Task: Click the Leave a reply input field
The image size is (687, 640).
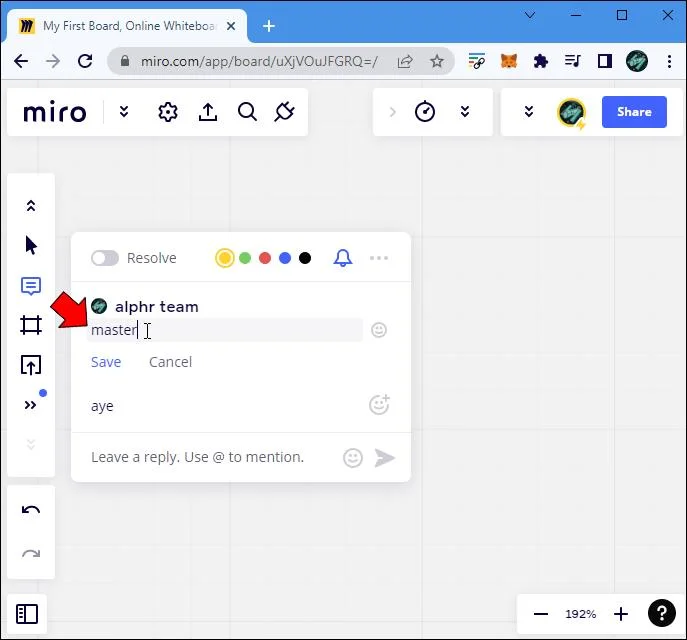Action: coord(198,457)
